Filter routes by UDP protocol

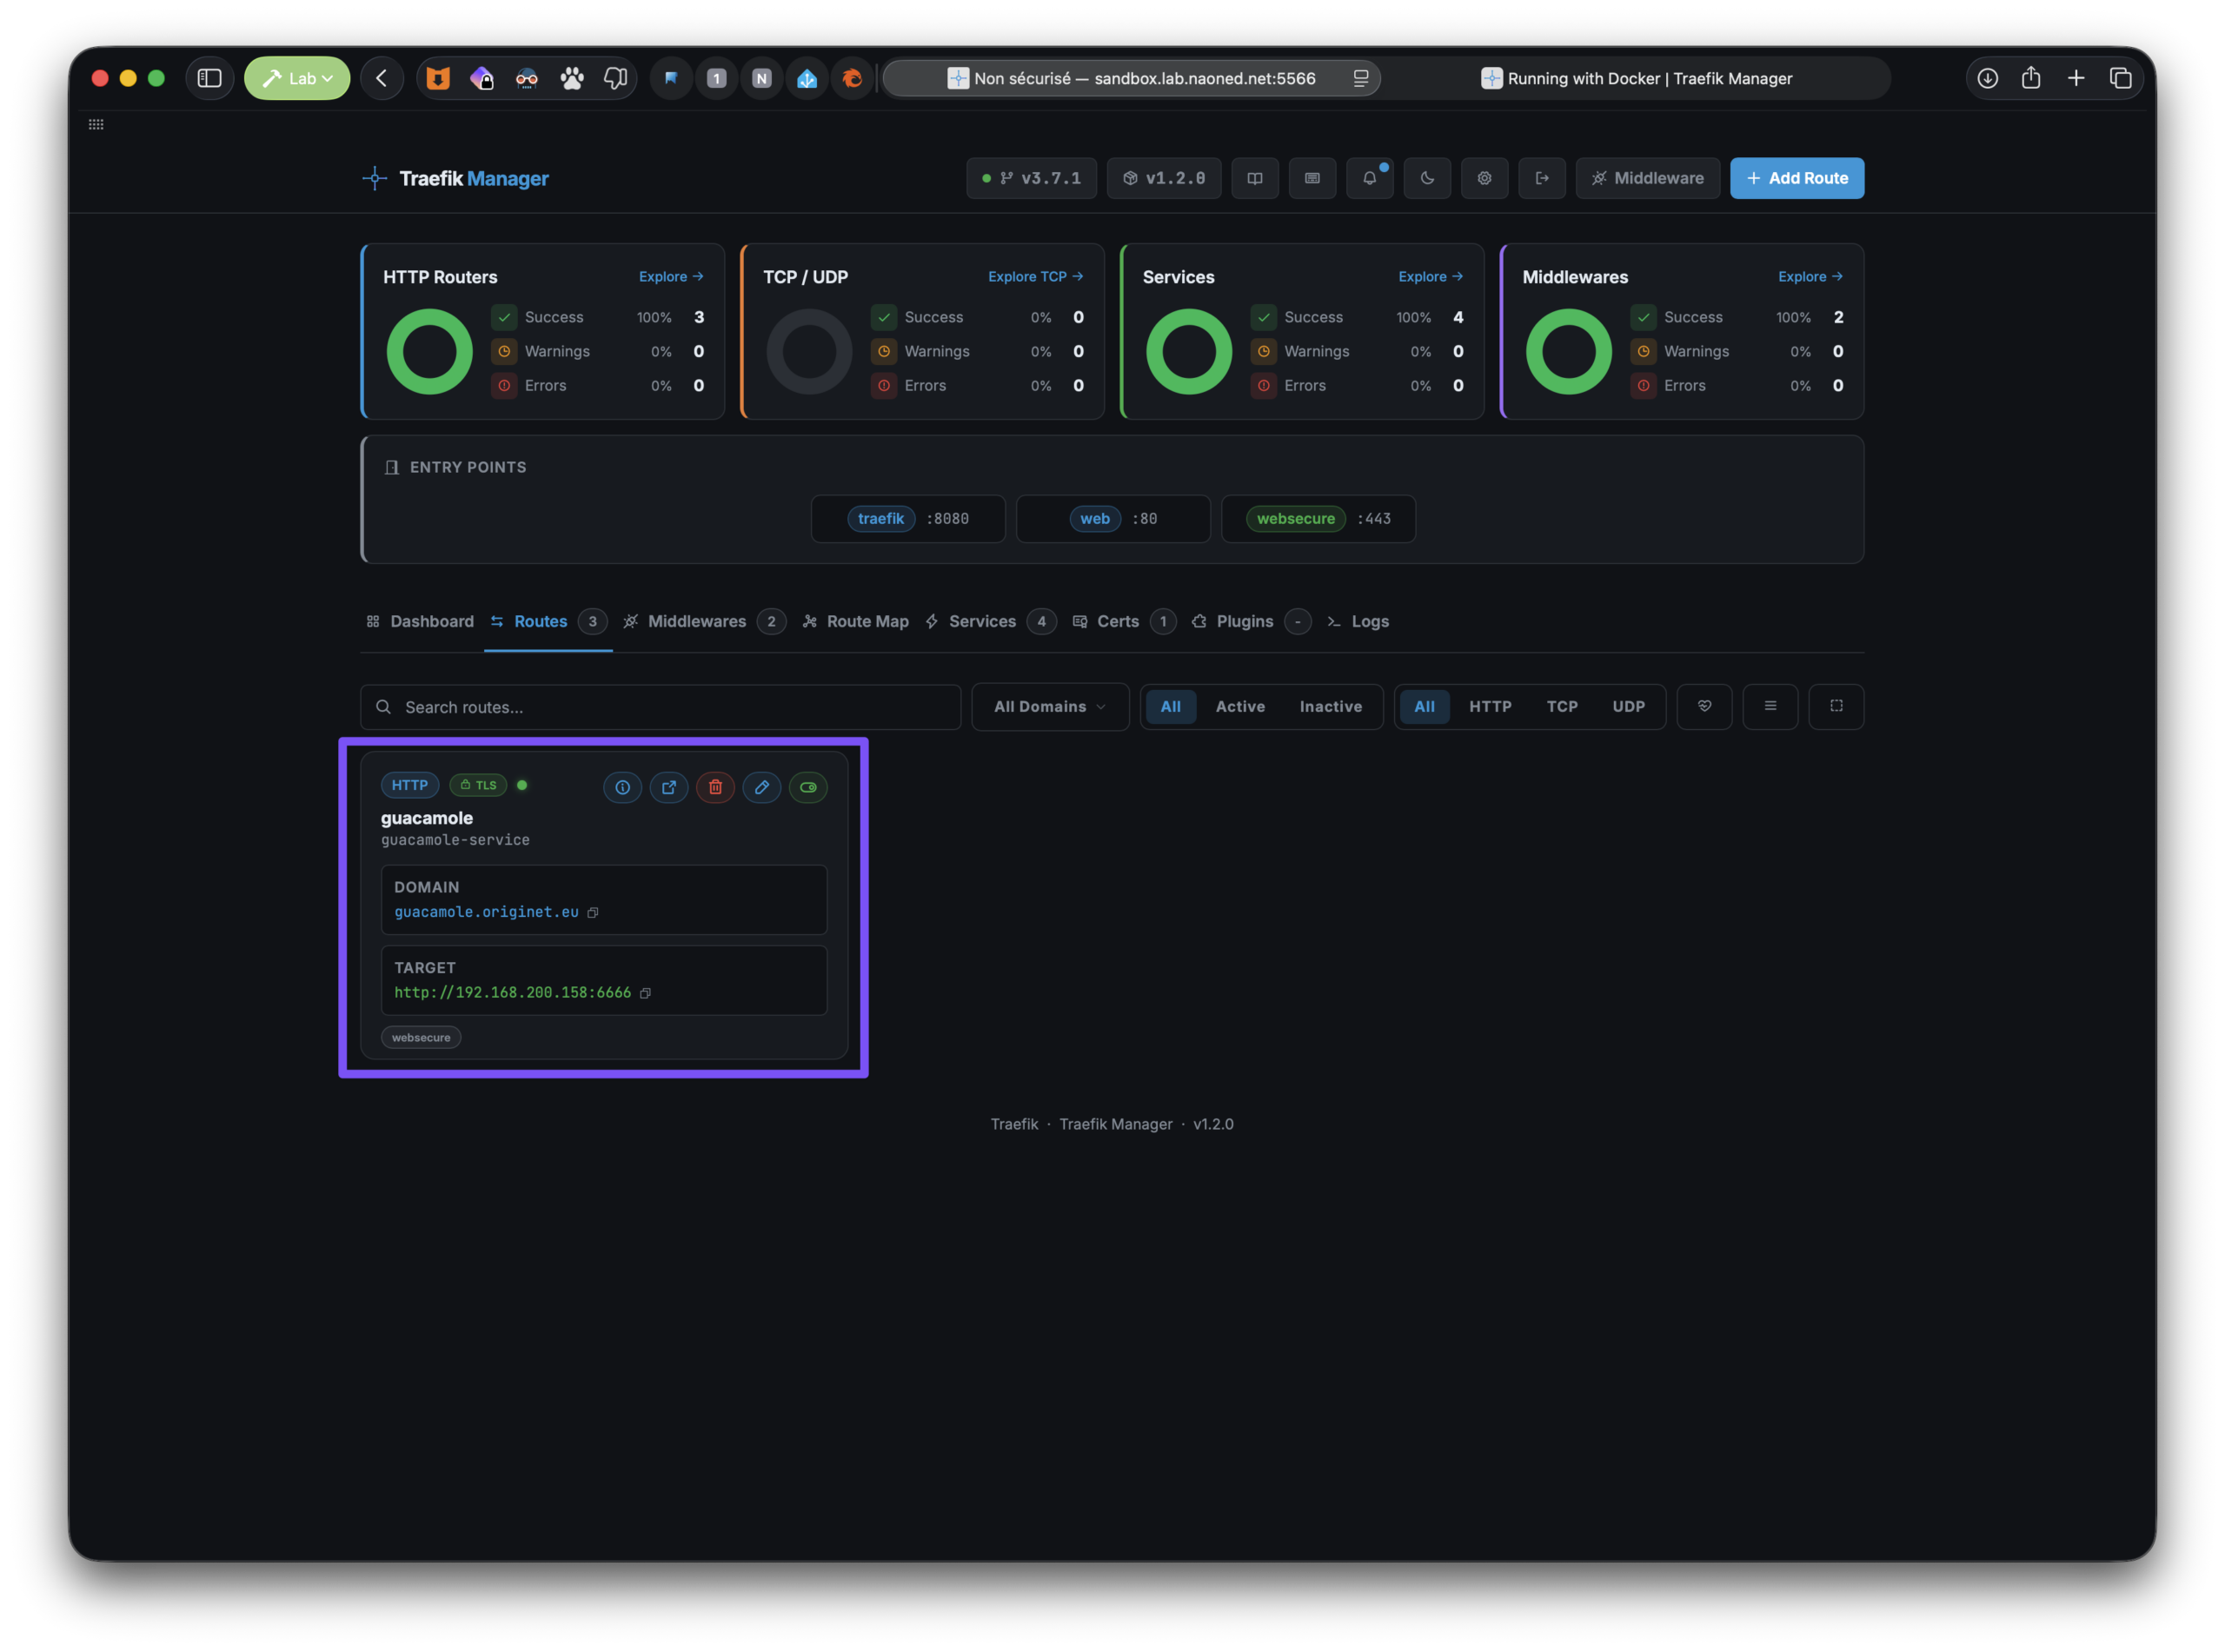tap(1629, 707)
